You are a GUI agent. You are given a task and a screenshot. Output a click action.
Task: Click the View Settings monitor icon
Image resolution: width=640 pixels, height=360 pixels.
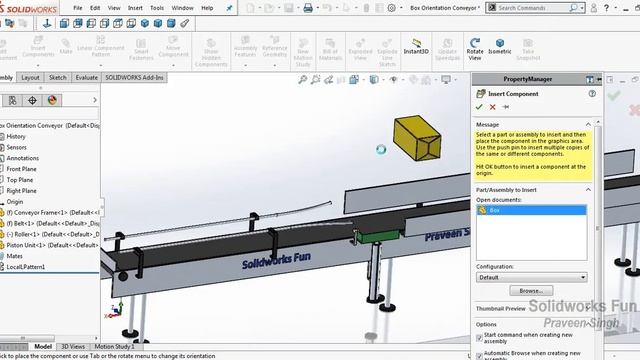(x=446, y=80)
